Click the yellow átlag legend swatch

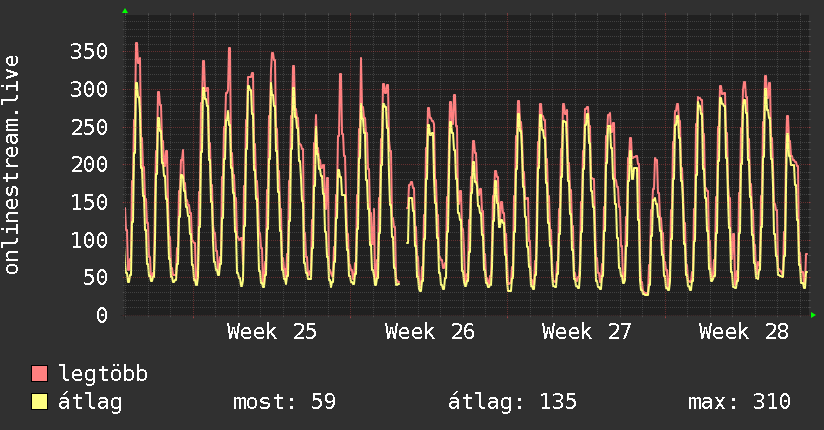pos(39,402)
